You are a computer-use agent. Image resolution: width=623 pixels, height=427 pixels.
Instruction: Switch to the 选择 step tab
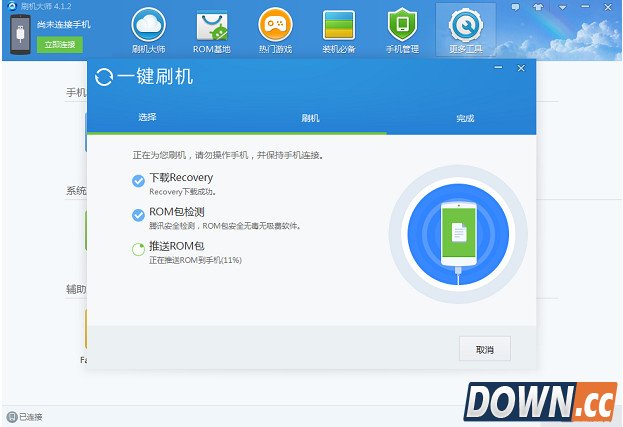pyautogui.click(x=147, y=118)
